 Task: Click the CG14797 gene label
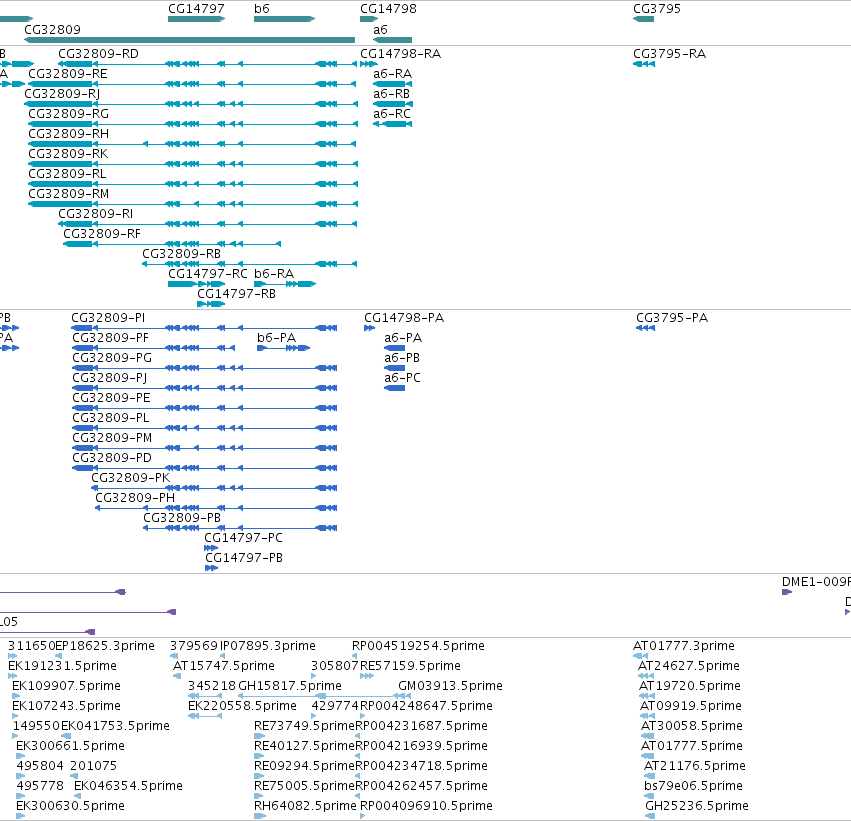[x=196, y=9]
